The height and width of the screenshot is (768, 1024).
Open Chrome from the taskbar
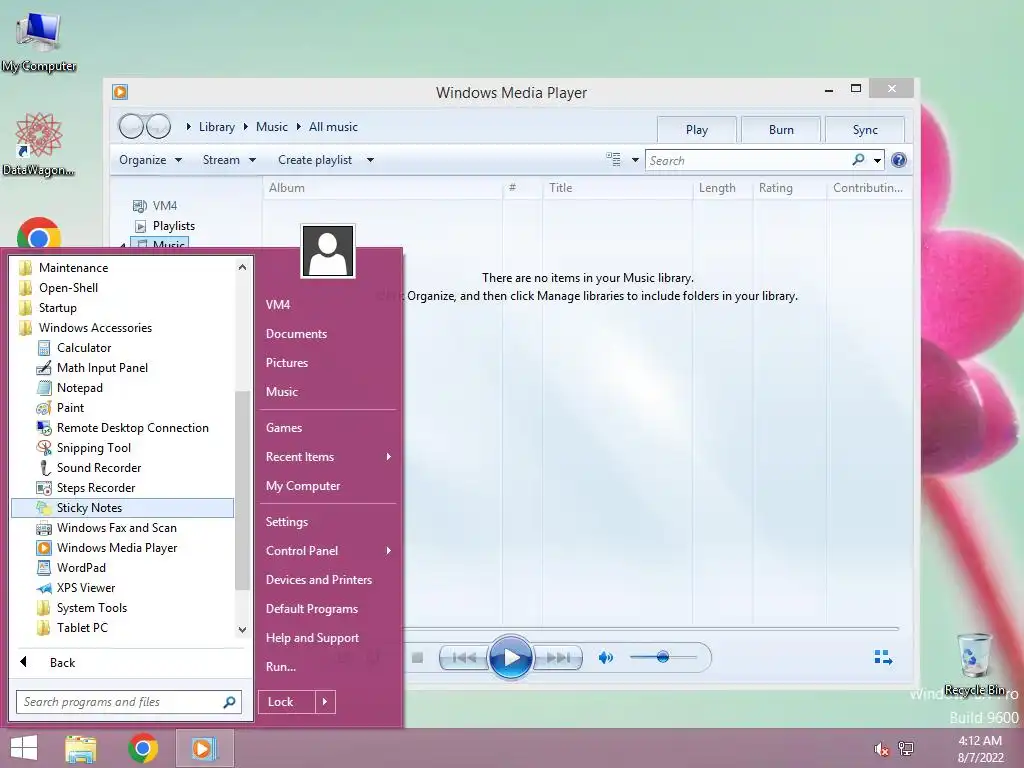point(143,748)
